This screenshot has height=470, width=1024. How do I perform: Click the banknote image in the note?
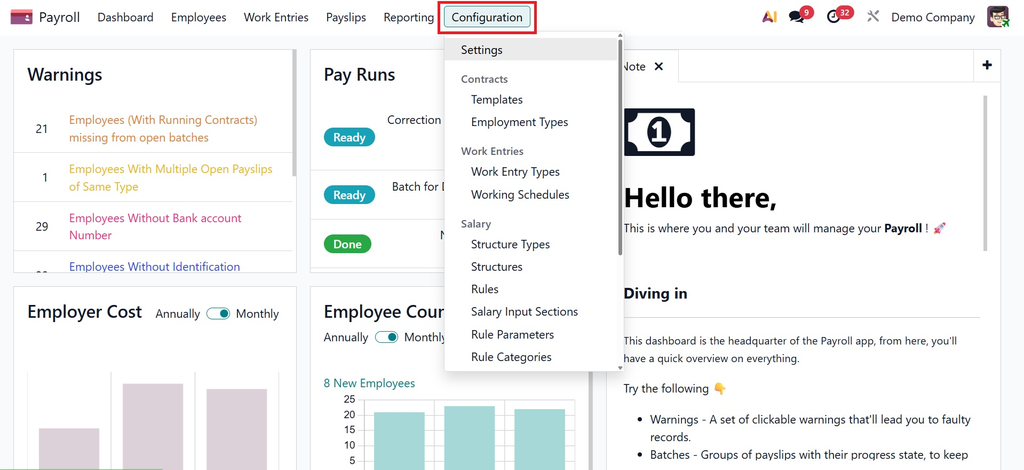[659, 132]
